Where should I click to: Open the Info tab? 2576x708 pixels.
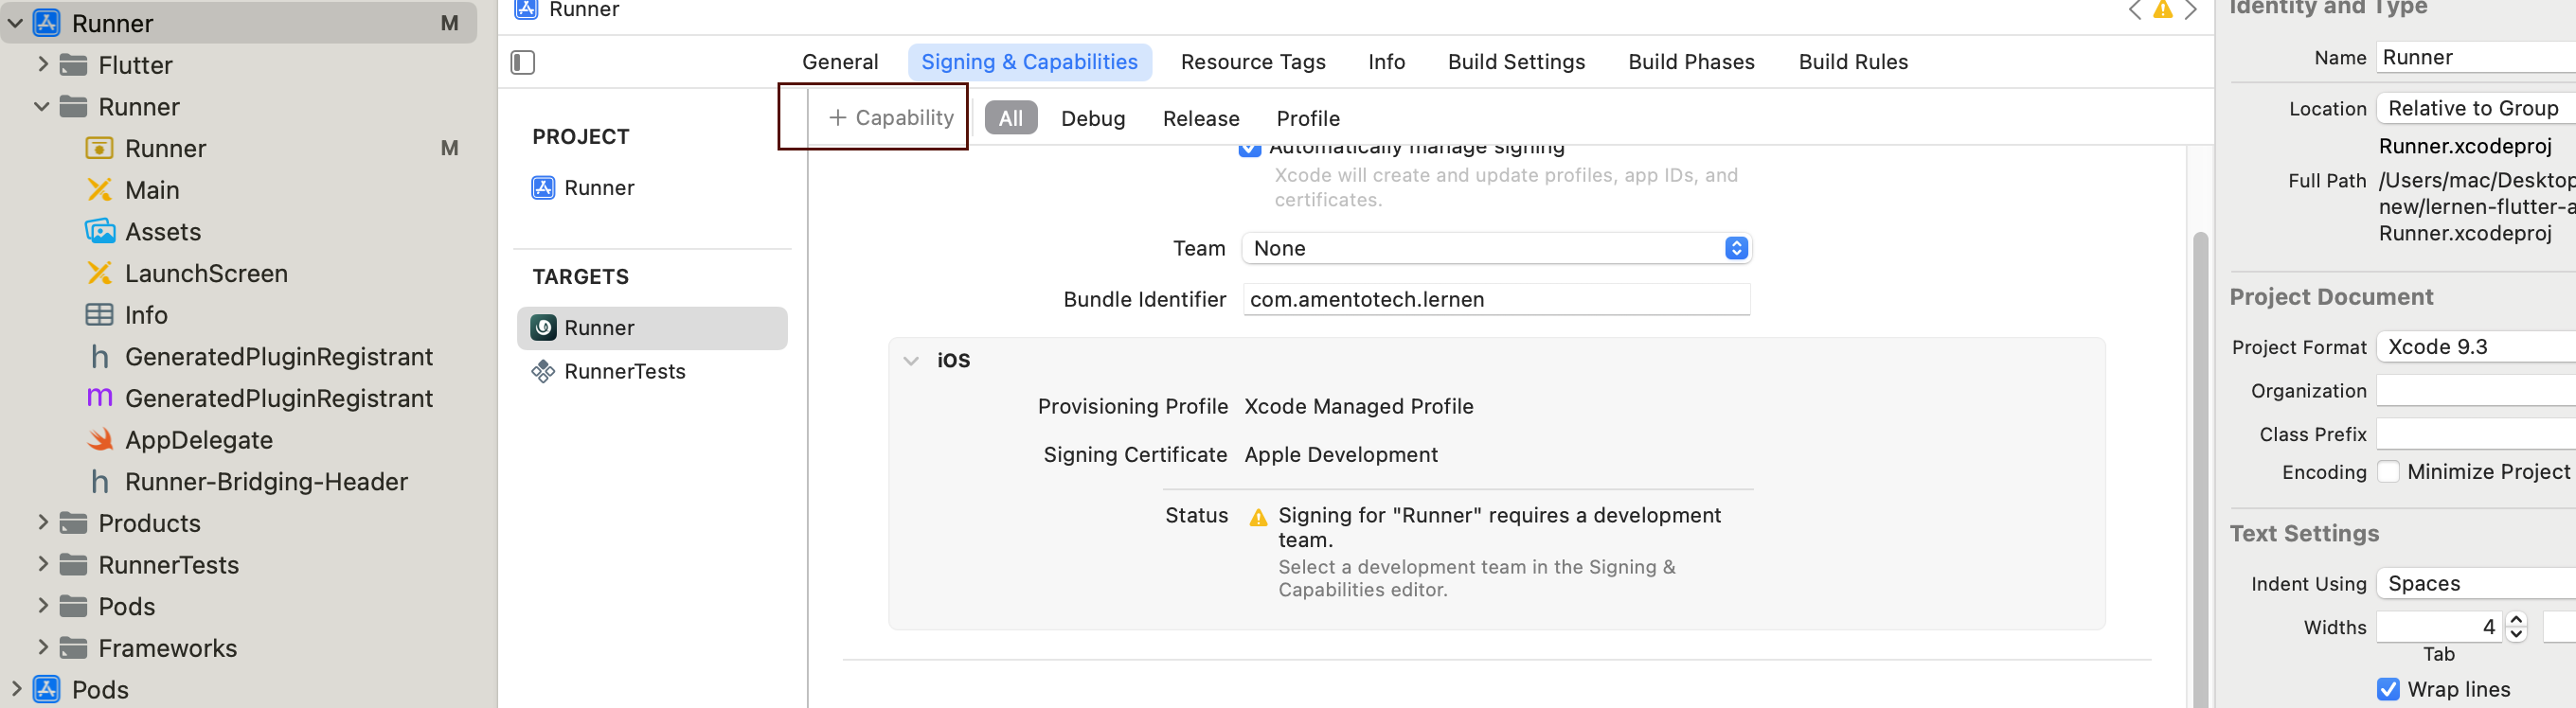(1386, 62)
